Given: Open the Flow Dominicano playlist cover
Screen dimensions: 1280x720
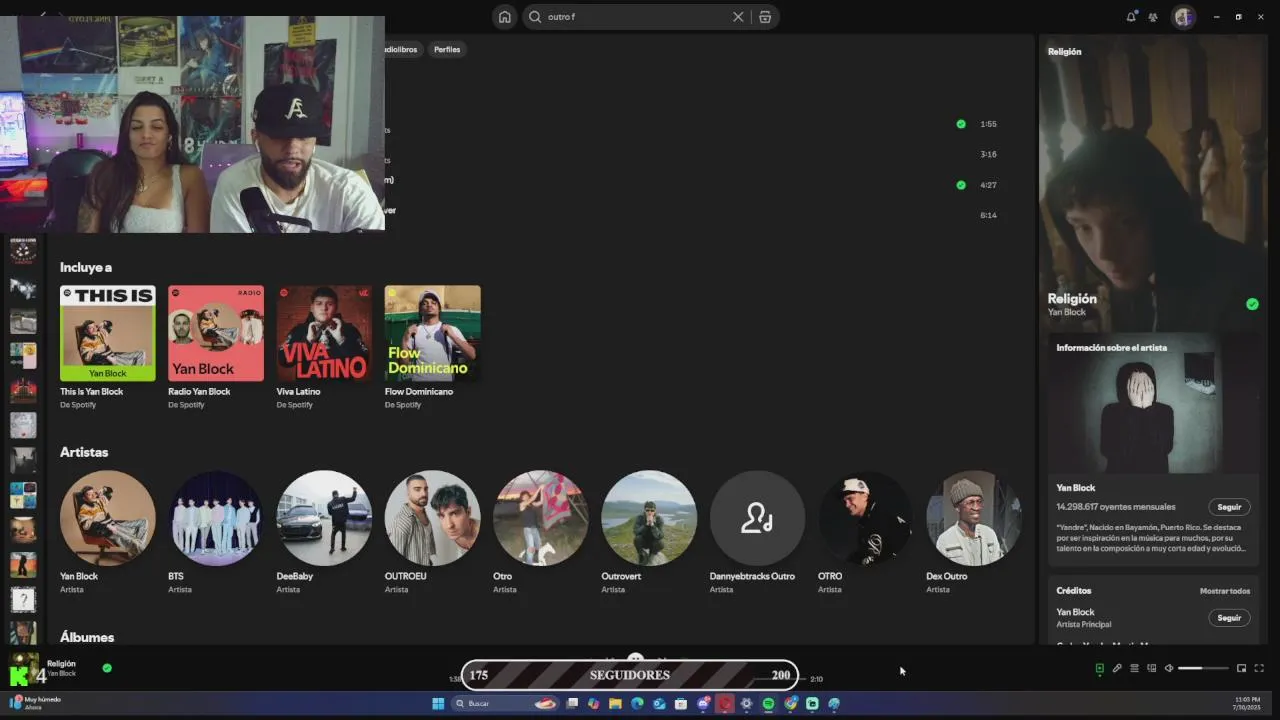Looking at the screenshot, I should click(x=432, y=333).
